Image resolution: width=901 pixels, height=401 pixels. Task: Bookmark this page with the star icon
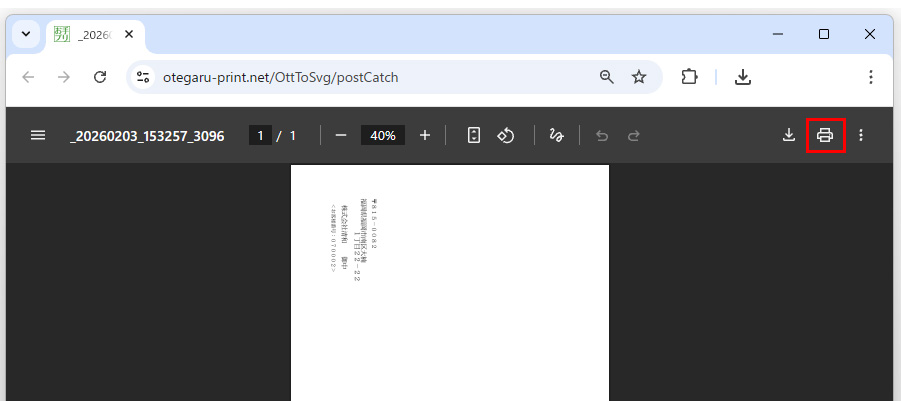pos(639,77)
